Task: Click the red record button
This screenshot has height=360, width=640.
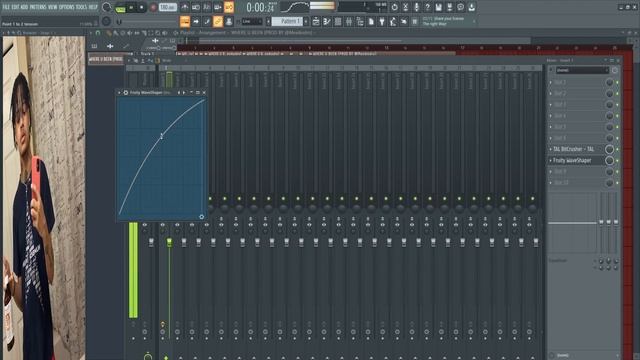Action: click(153, 7)
